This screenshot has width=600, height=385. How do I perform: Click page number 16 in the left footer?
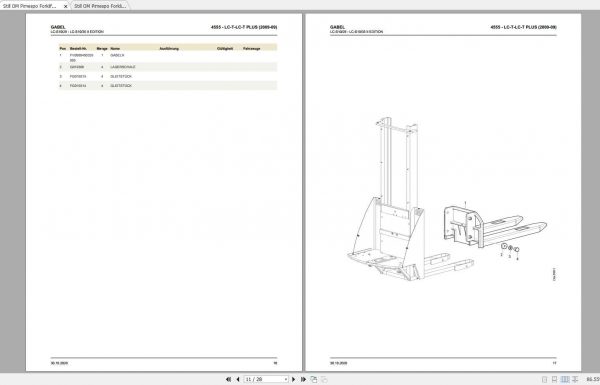(x=275, y=363)
